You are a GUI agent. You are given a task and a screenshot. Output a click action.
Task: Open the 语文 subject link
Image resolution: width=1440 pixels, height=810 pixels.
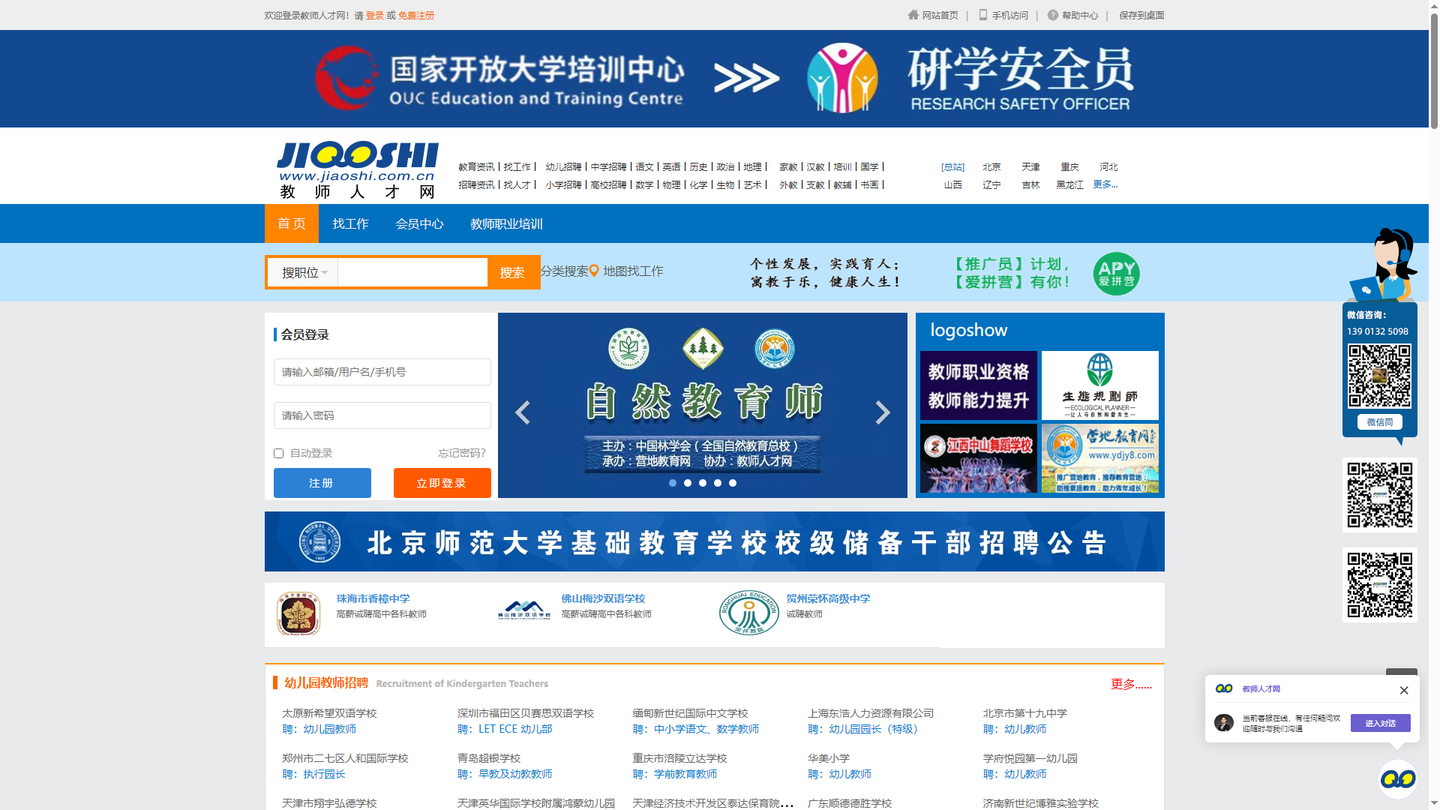pyautogui.click(x=644, y=167)
